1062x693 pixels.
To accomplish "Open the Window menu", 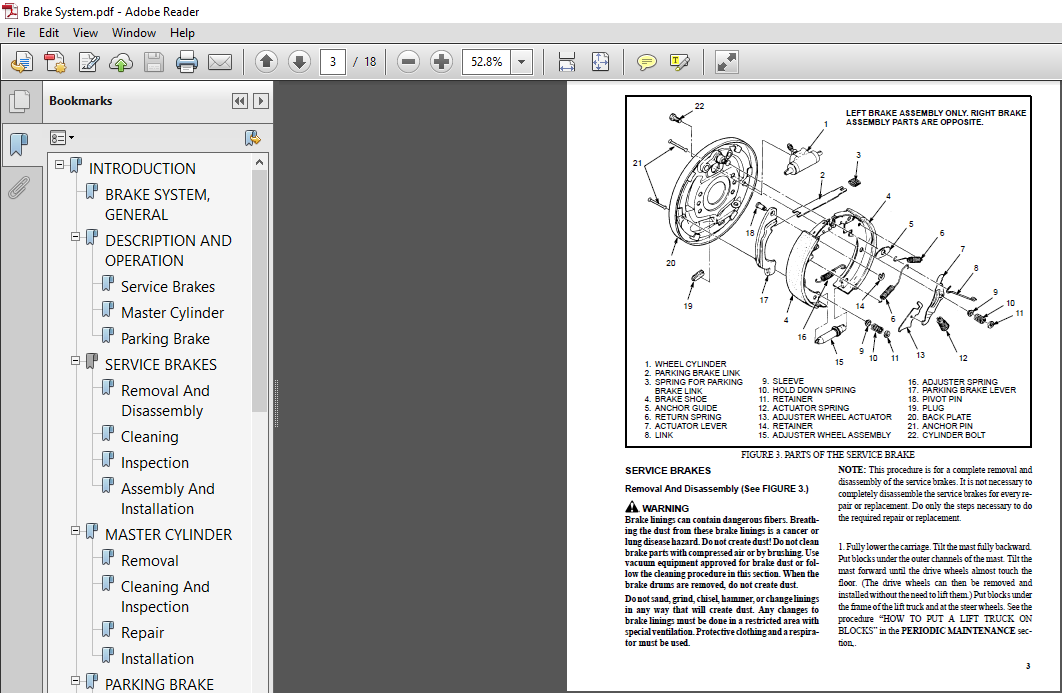I will click(x=133, y=33).
